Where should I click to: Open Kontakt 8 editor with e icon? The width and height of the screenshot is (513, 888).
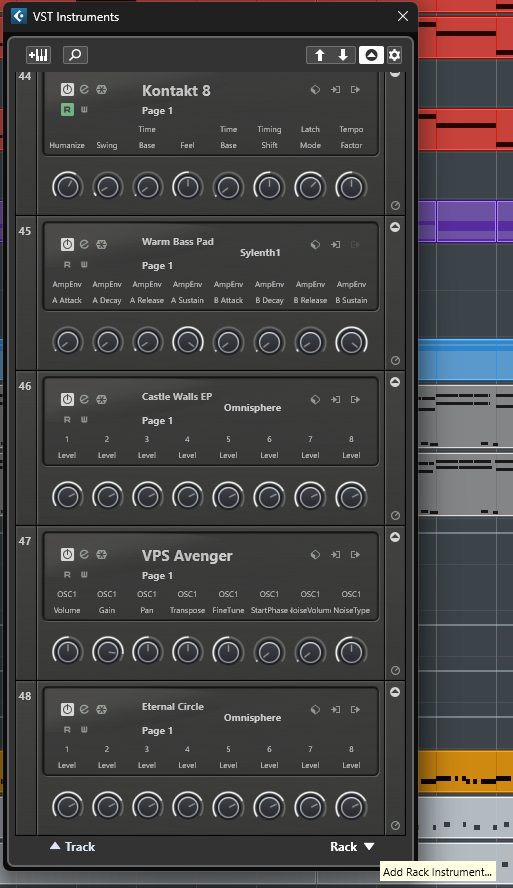pos(84,89)
